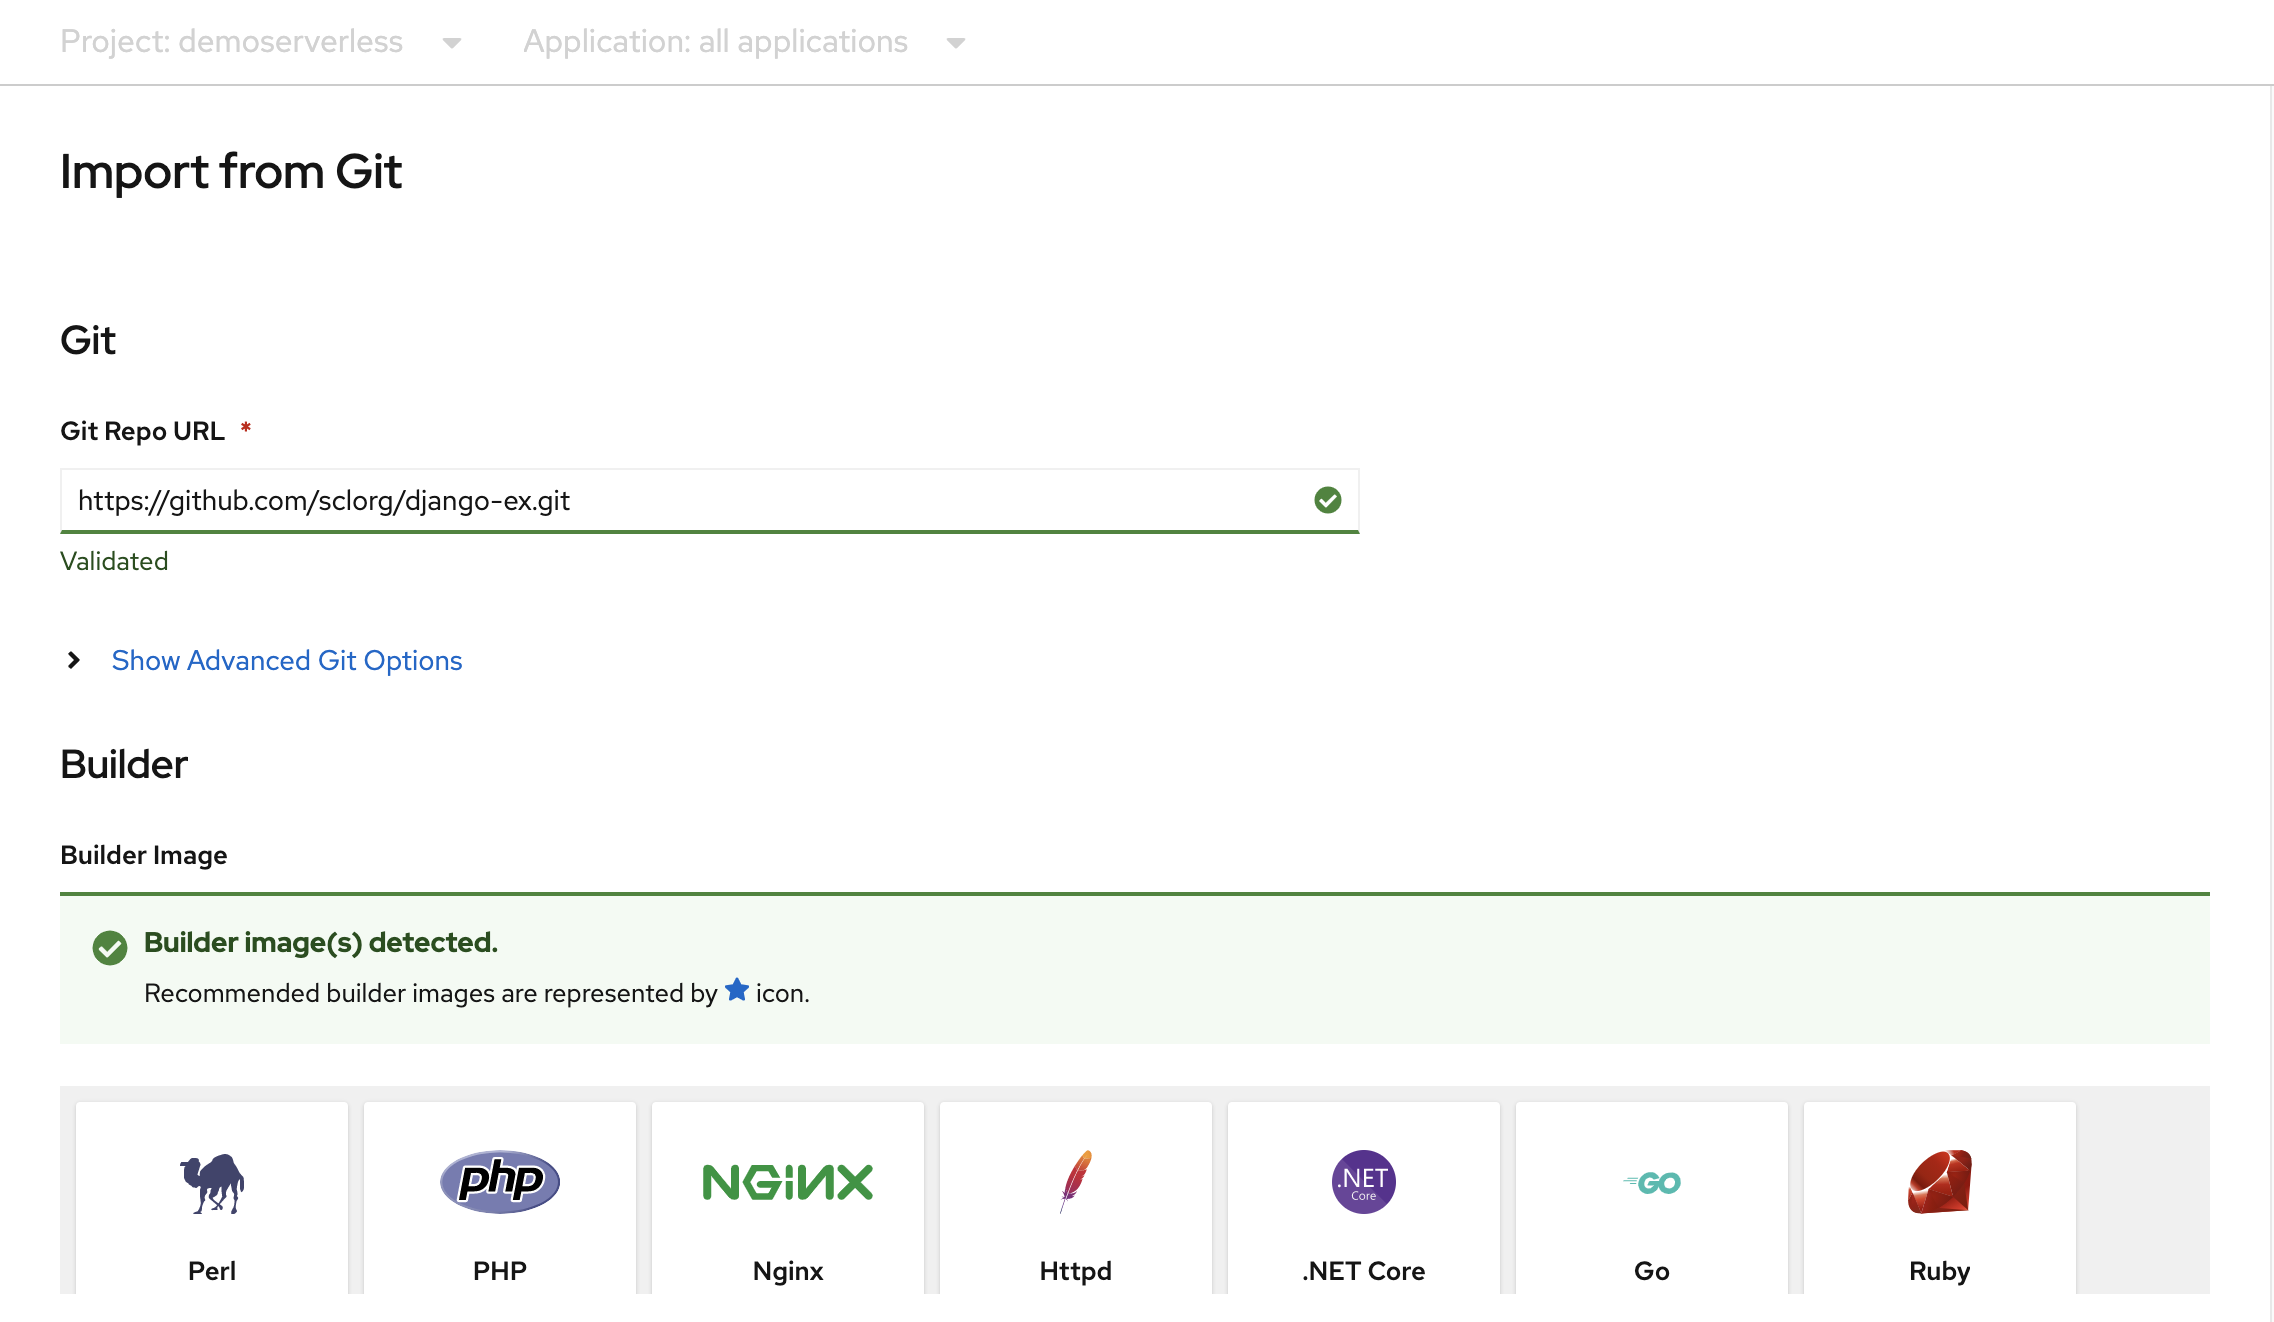The height and width of the screenshot is (1322, 2274).
Task: Click the Show Advanced Git Options link
Action: click(x=286, y=659)
